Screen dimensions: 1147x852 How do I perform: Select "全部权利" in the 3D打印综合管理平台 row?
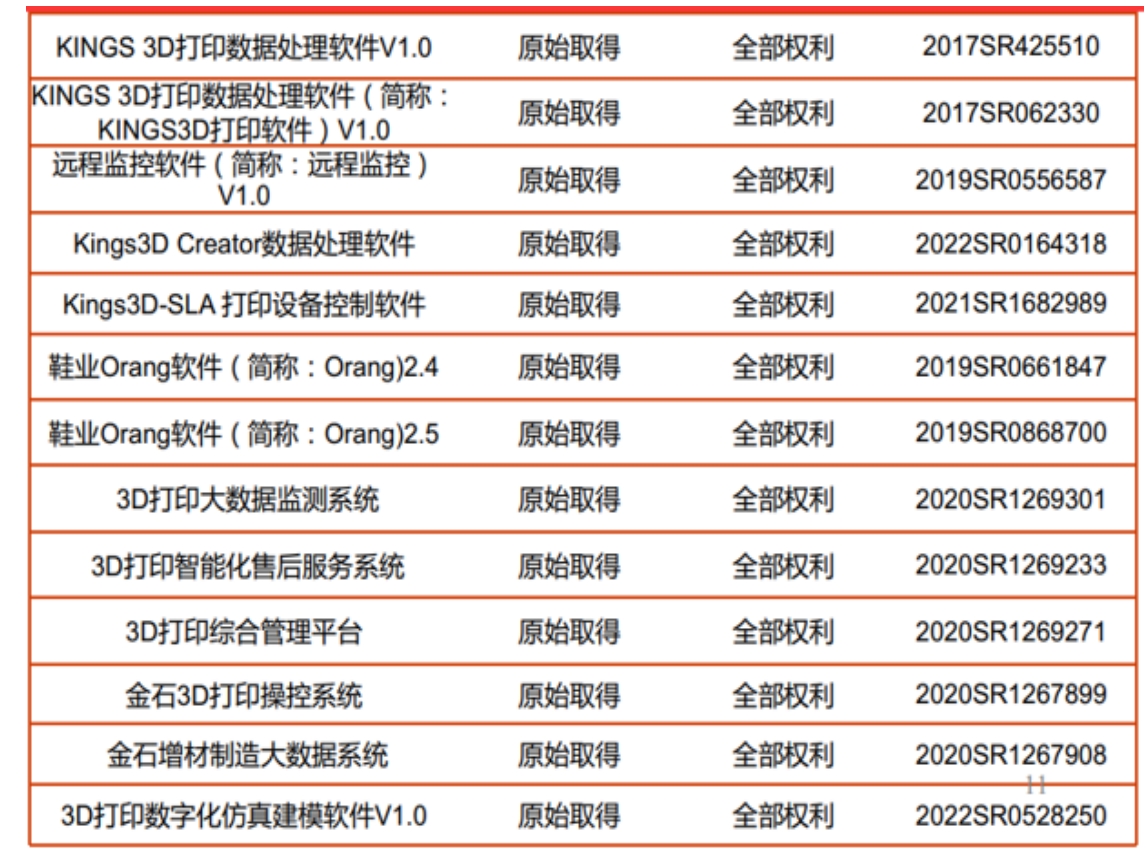[783, 633]
